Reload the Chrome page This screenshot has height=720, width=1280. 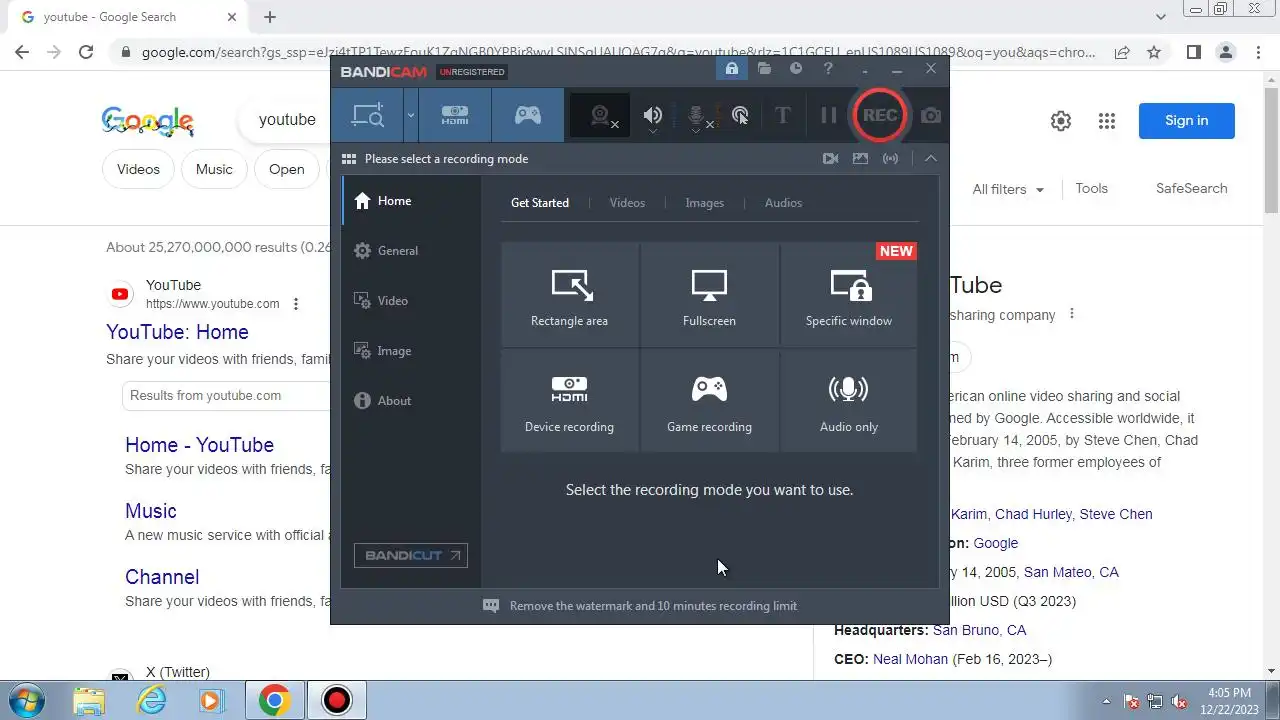point(86,53)
